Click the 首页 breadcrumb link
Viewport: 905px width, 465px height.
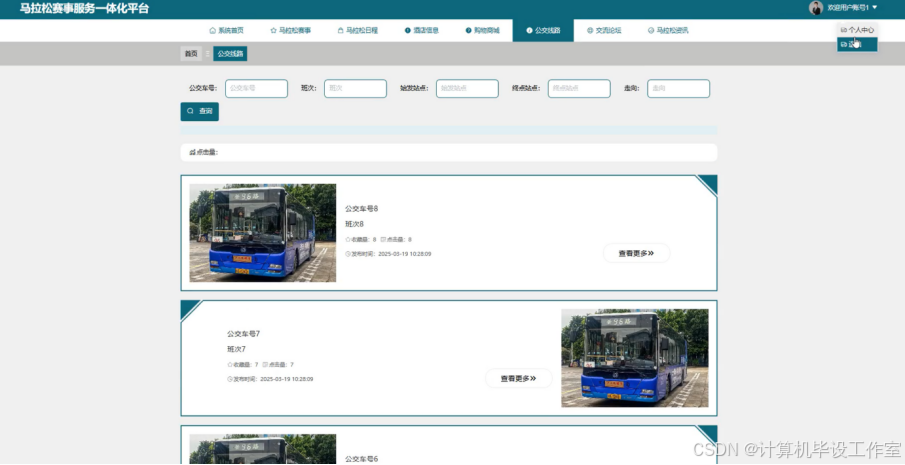click(190, 54)
